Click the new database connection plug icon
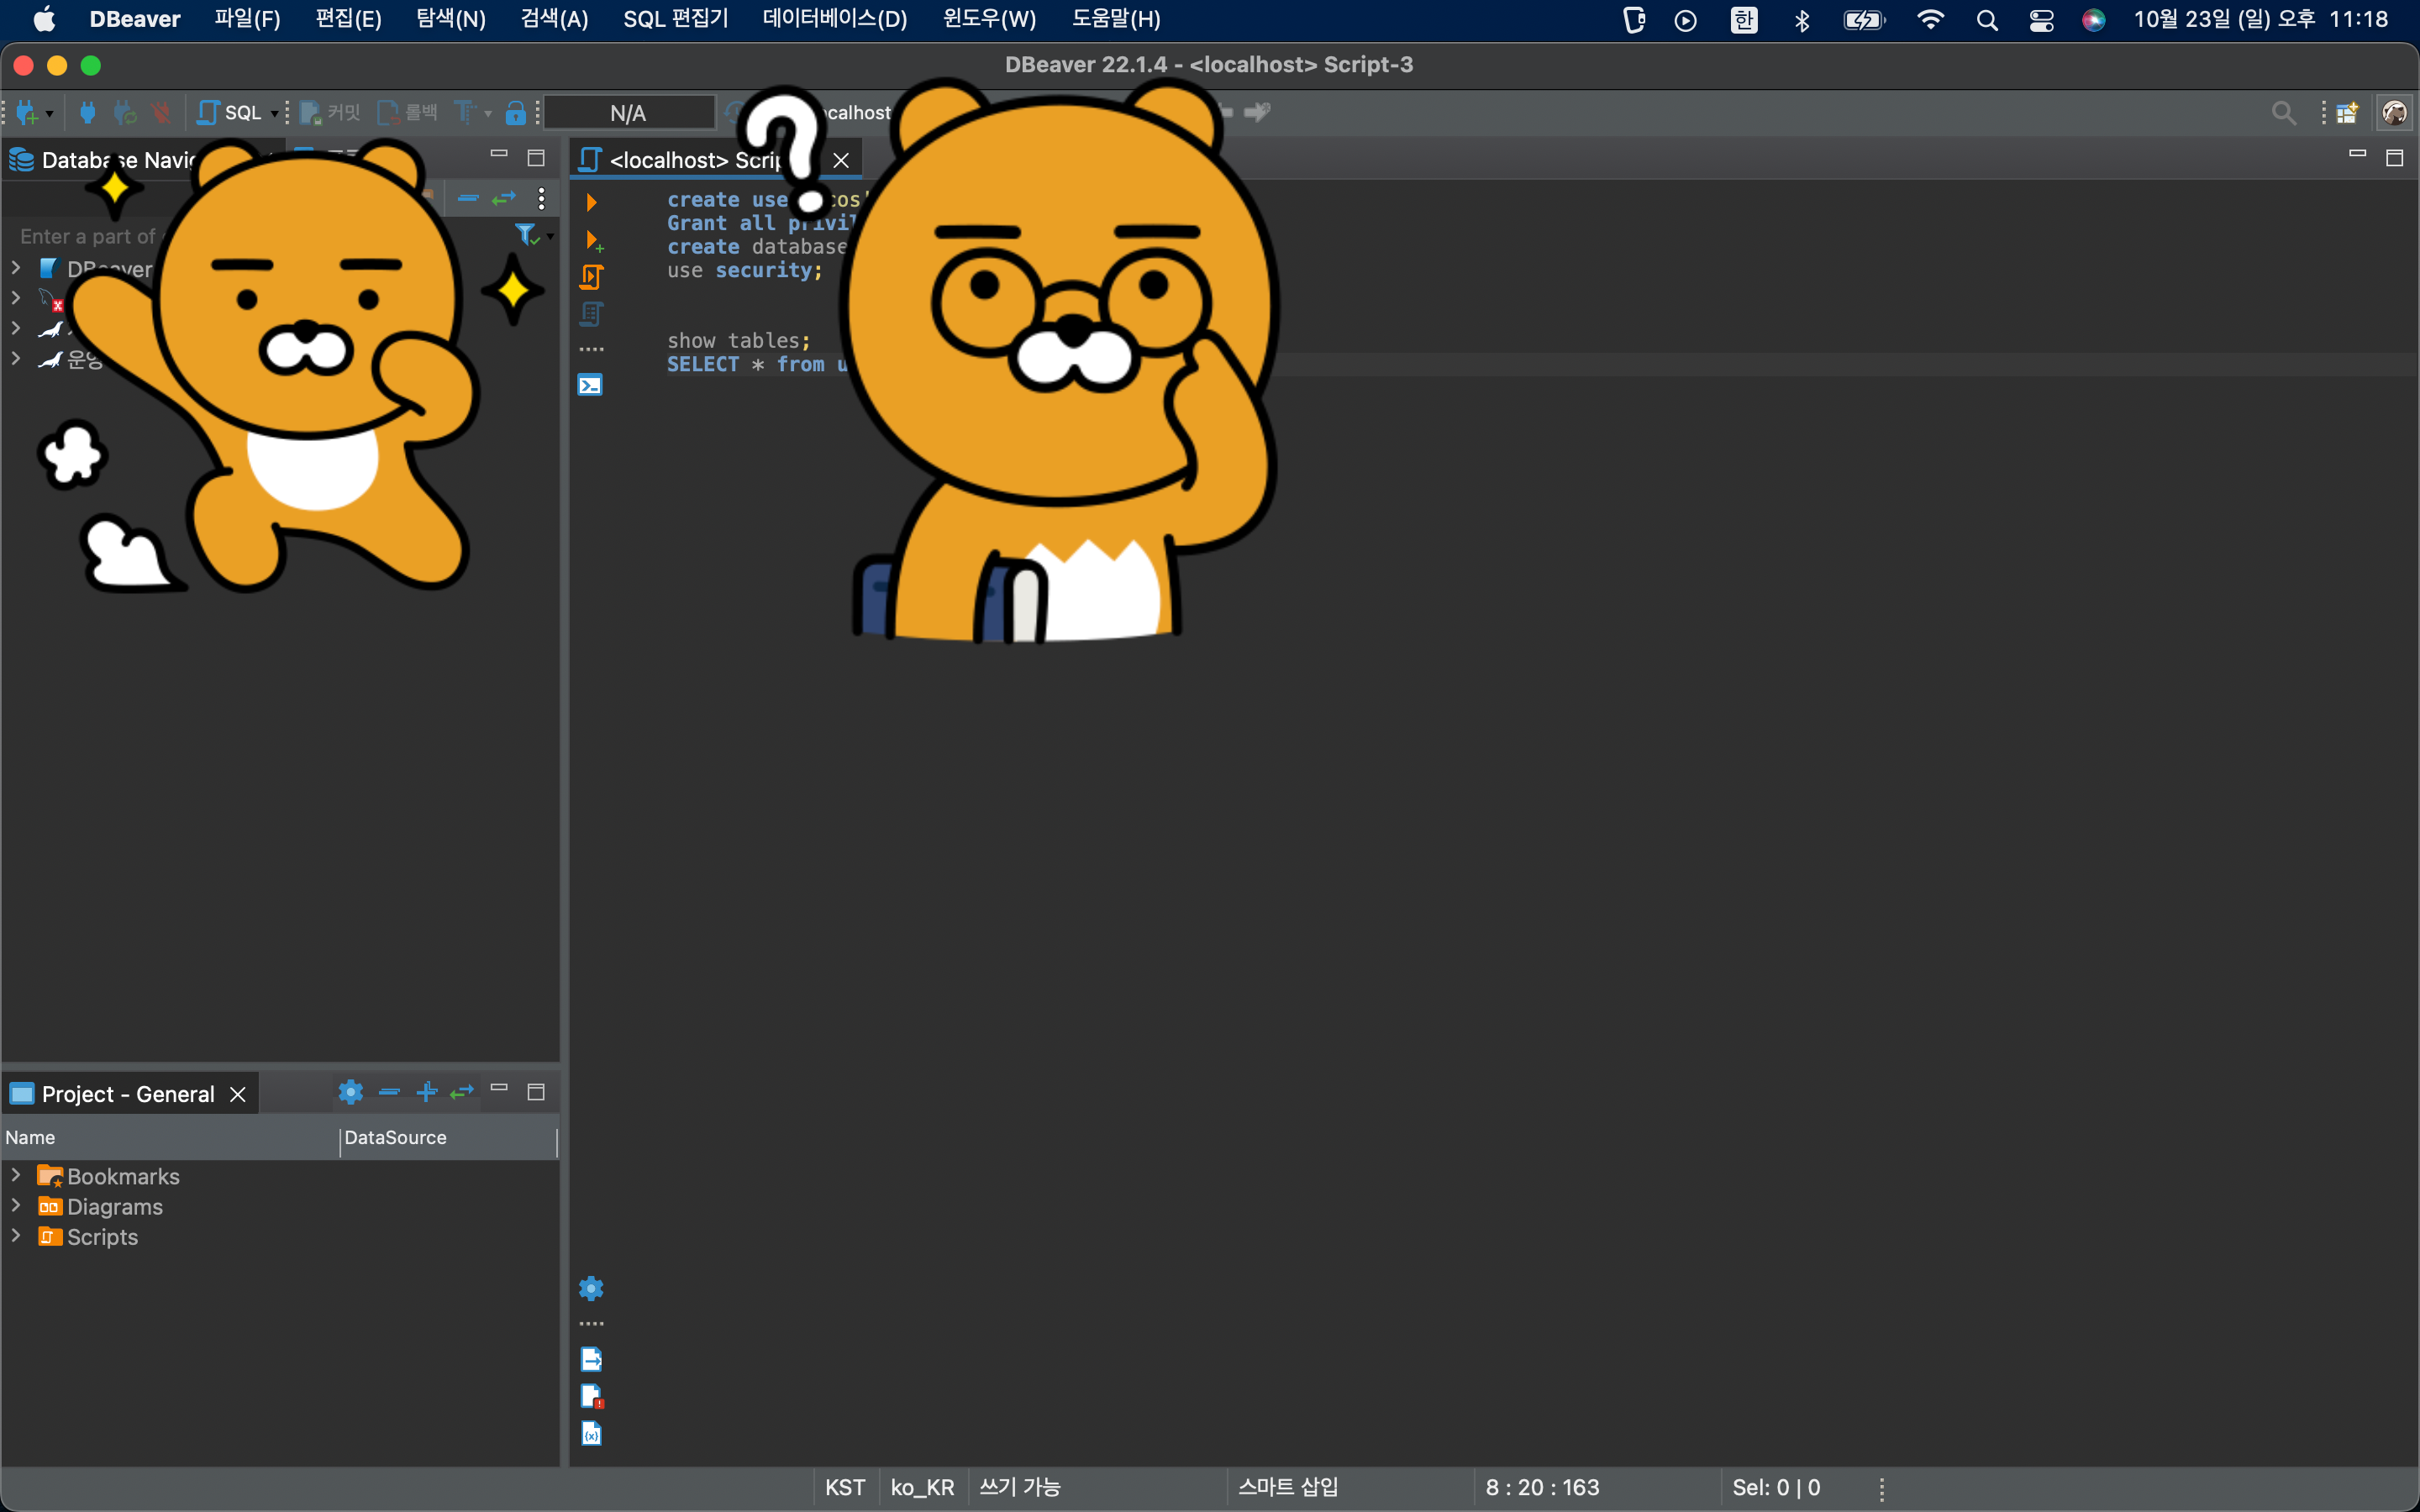2420x1512 pixels. click(27, 113)
